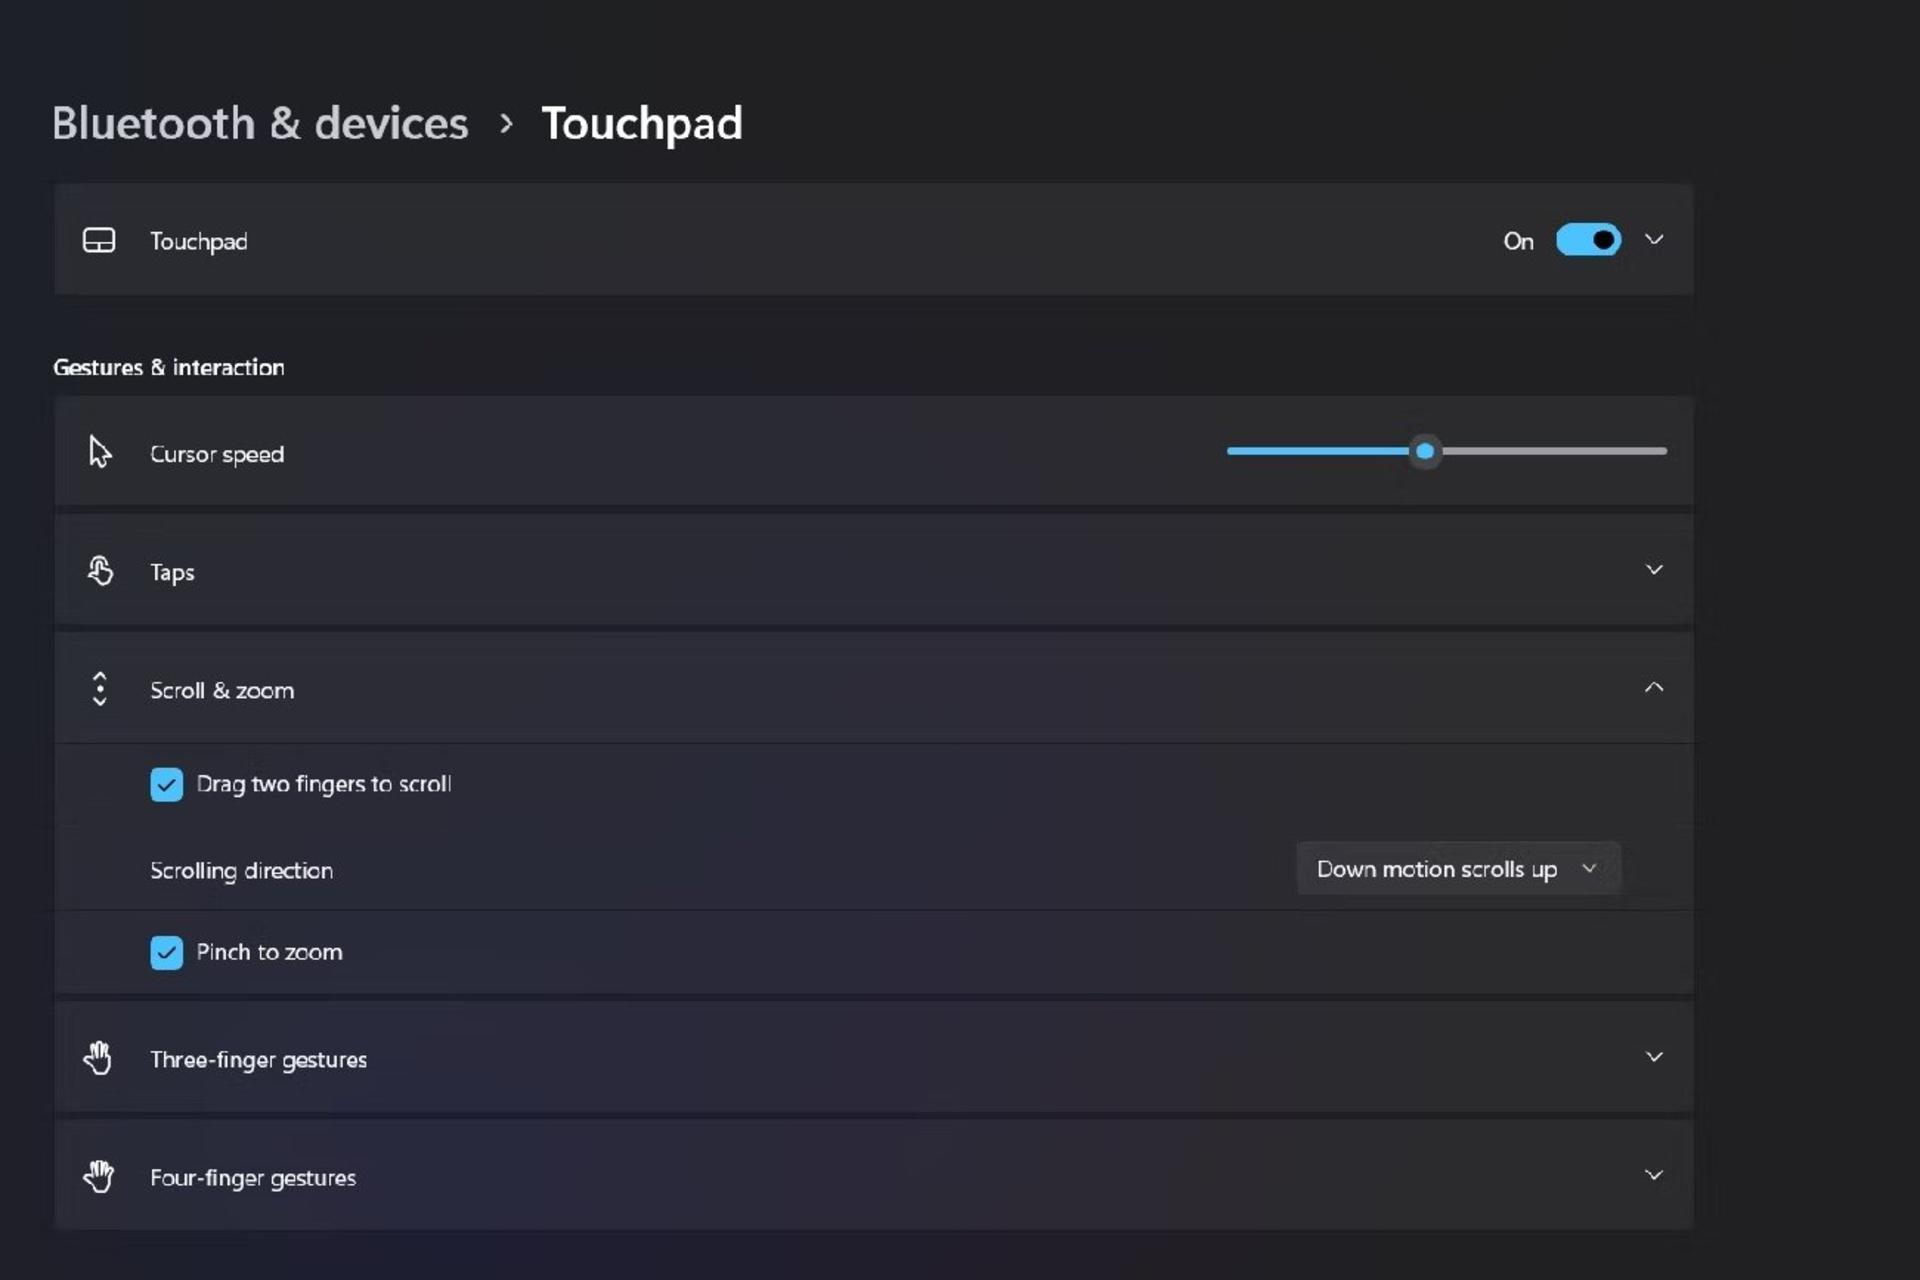Expand the Four-finger gestures chevron
The image size is (1920, 1280).
[x=1654, y=1175]
